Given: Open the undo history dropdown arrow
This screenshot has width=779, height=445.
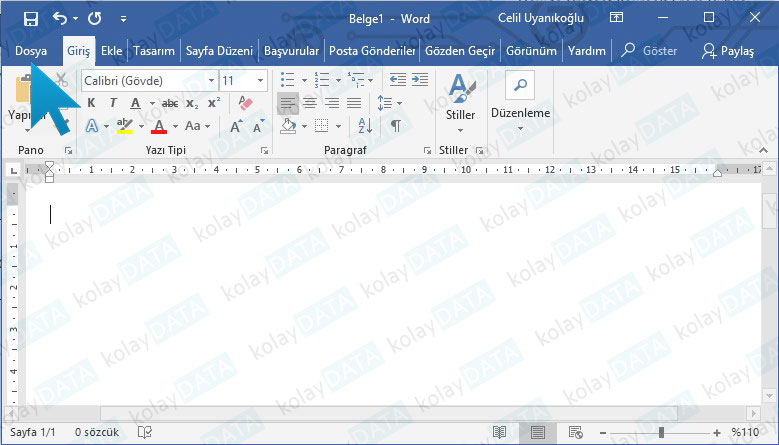Looking at the screenshot, I should pyautogui.click(x=76, y=19).
